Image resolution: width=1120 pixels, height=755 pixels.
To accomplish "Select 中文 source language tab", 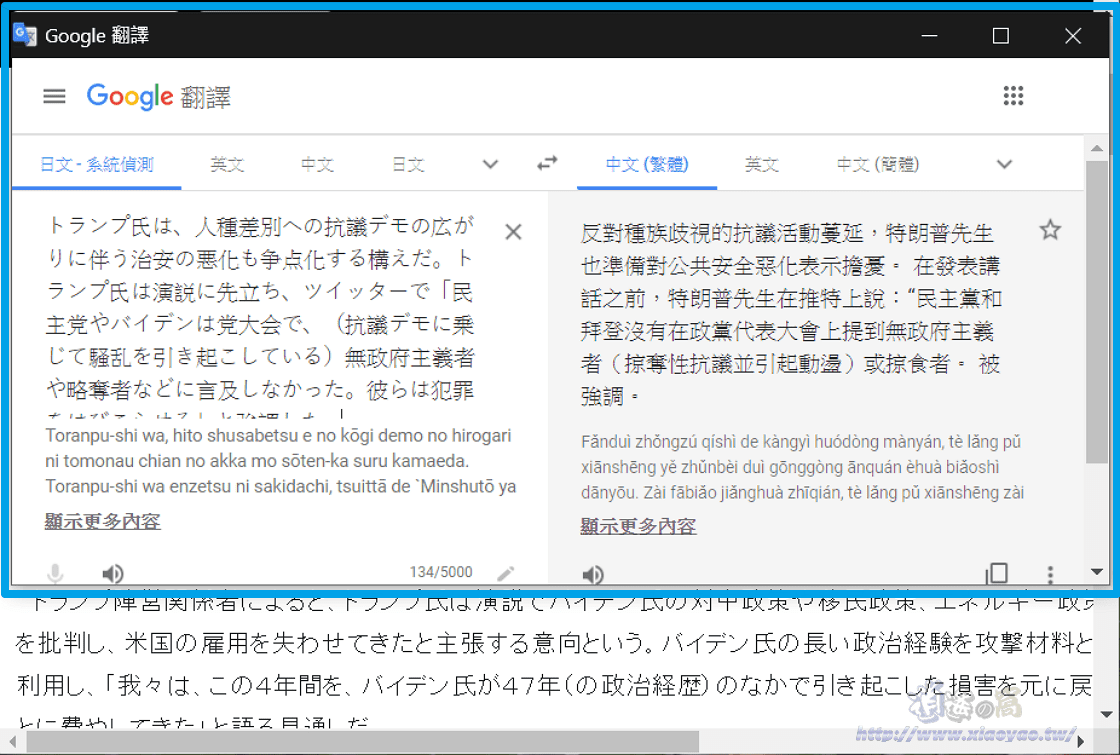I will click(317, 164).
